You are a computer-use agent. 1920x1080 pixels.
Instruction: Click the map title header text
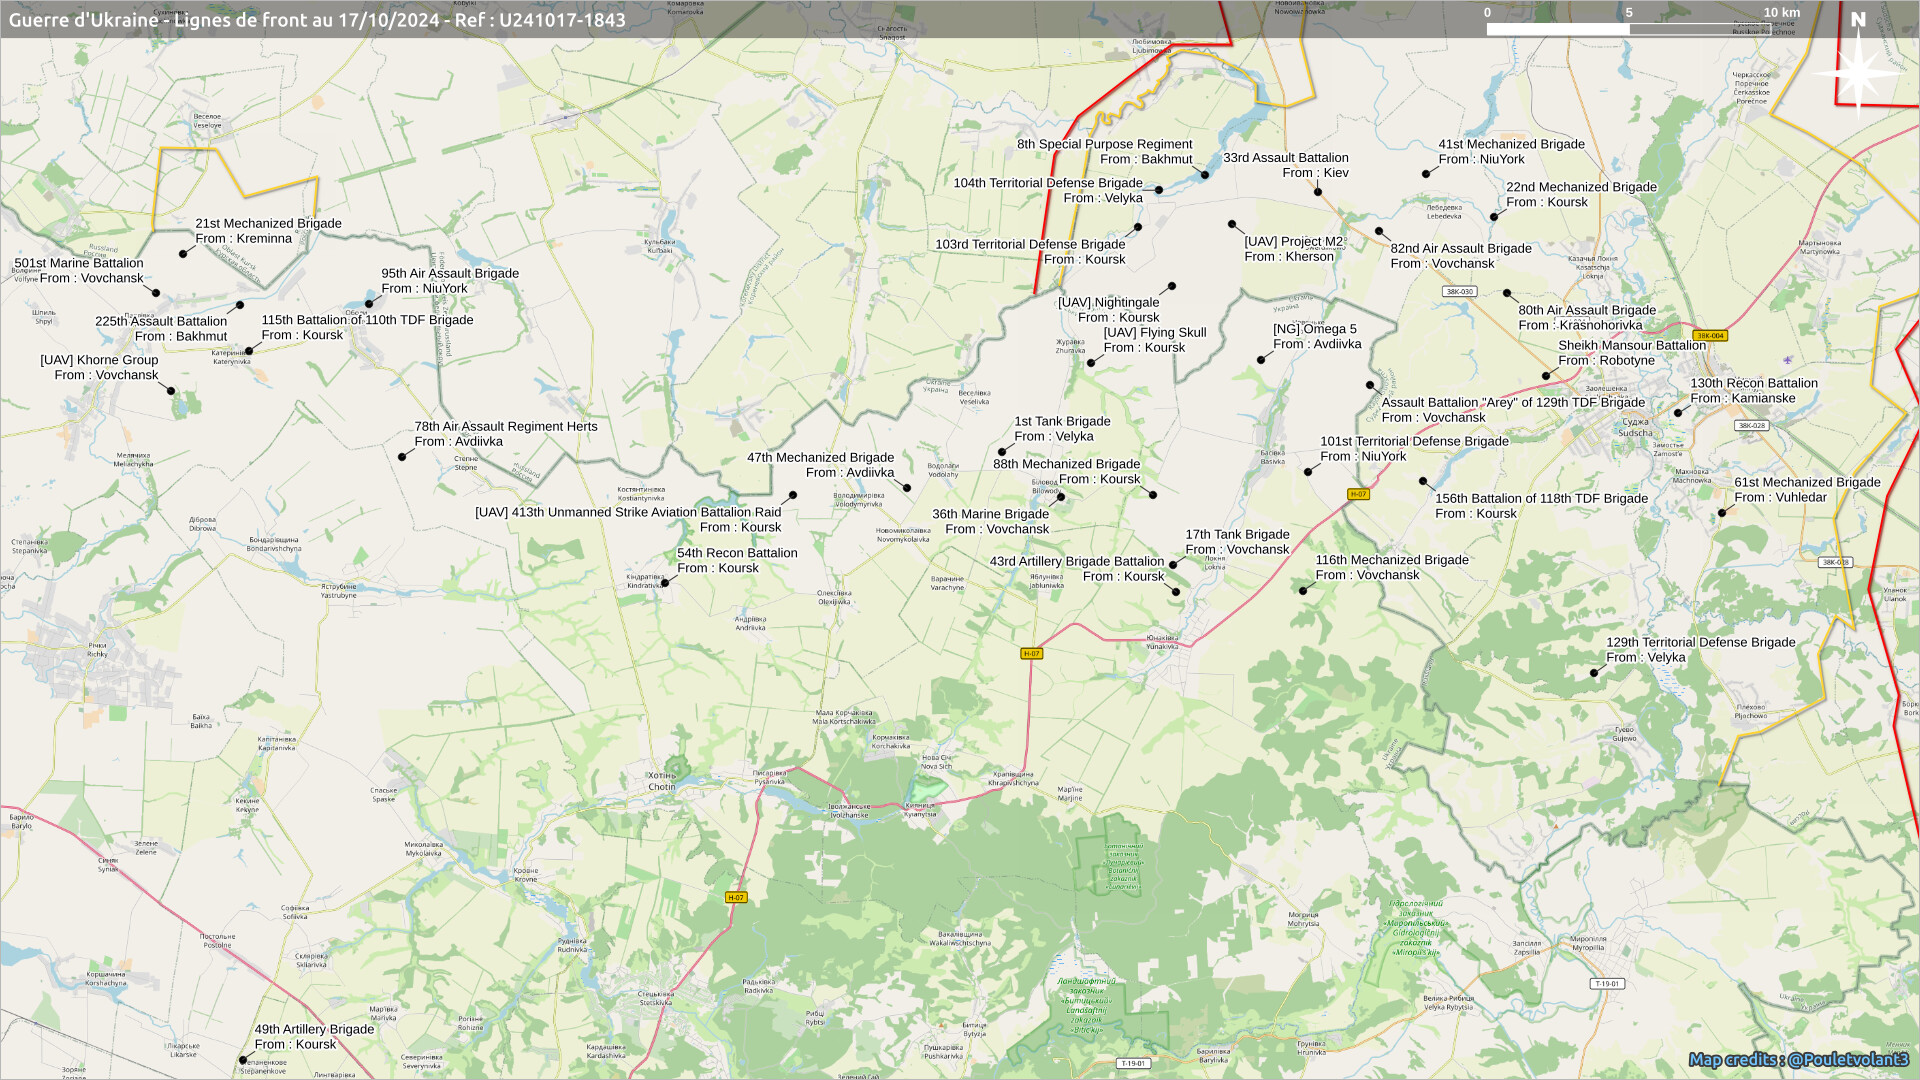pyautogui.click(x=317, y=20)
